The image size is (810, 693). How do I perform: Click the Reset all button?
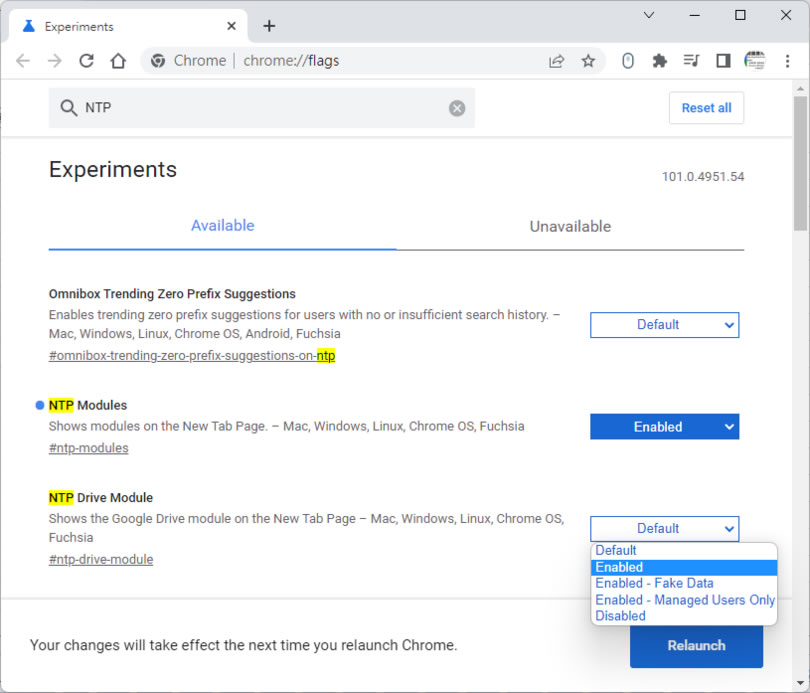706,108
